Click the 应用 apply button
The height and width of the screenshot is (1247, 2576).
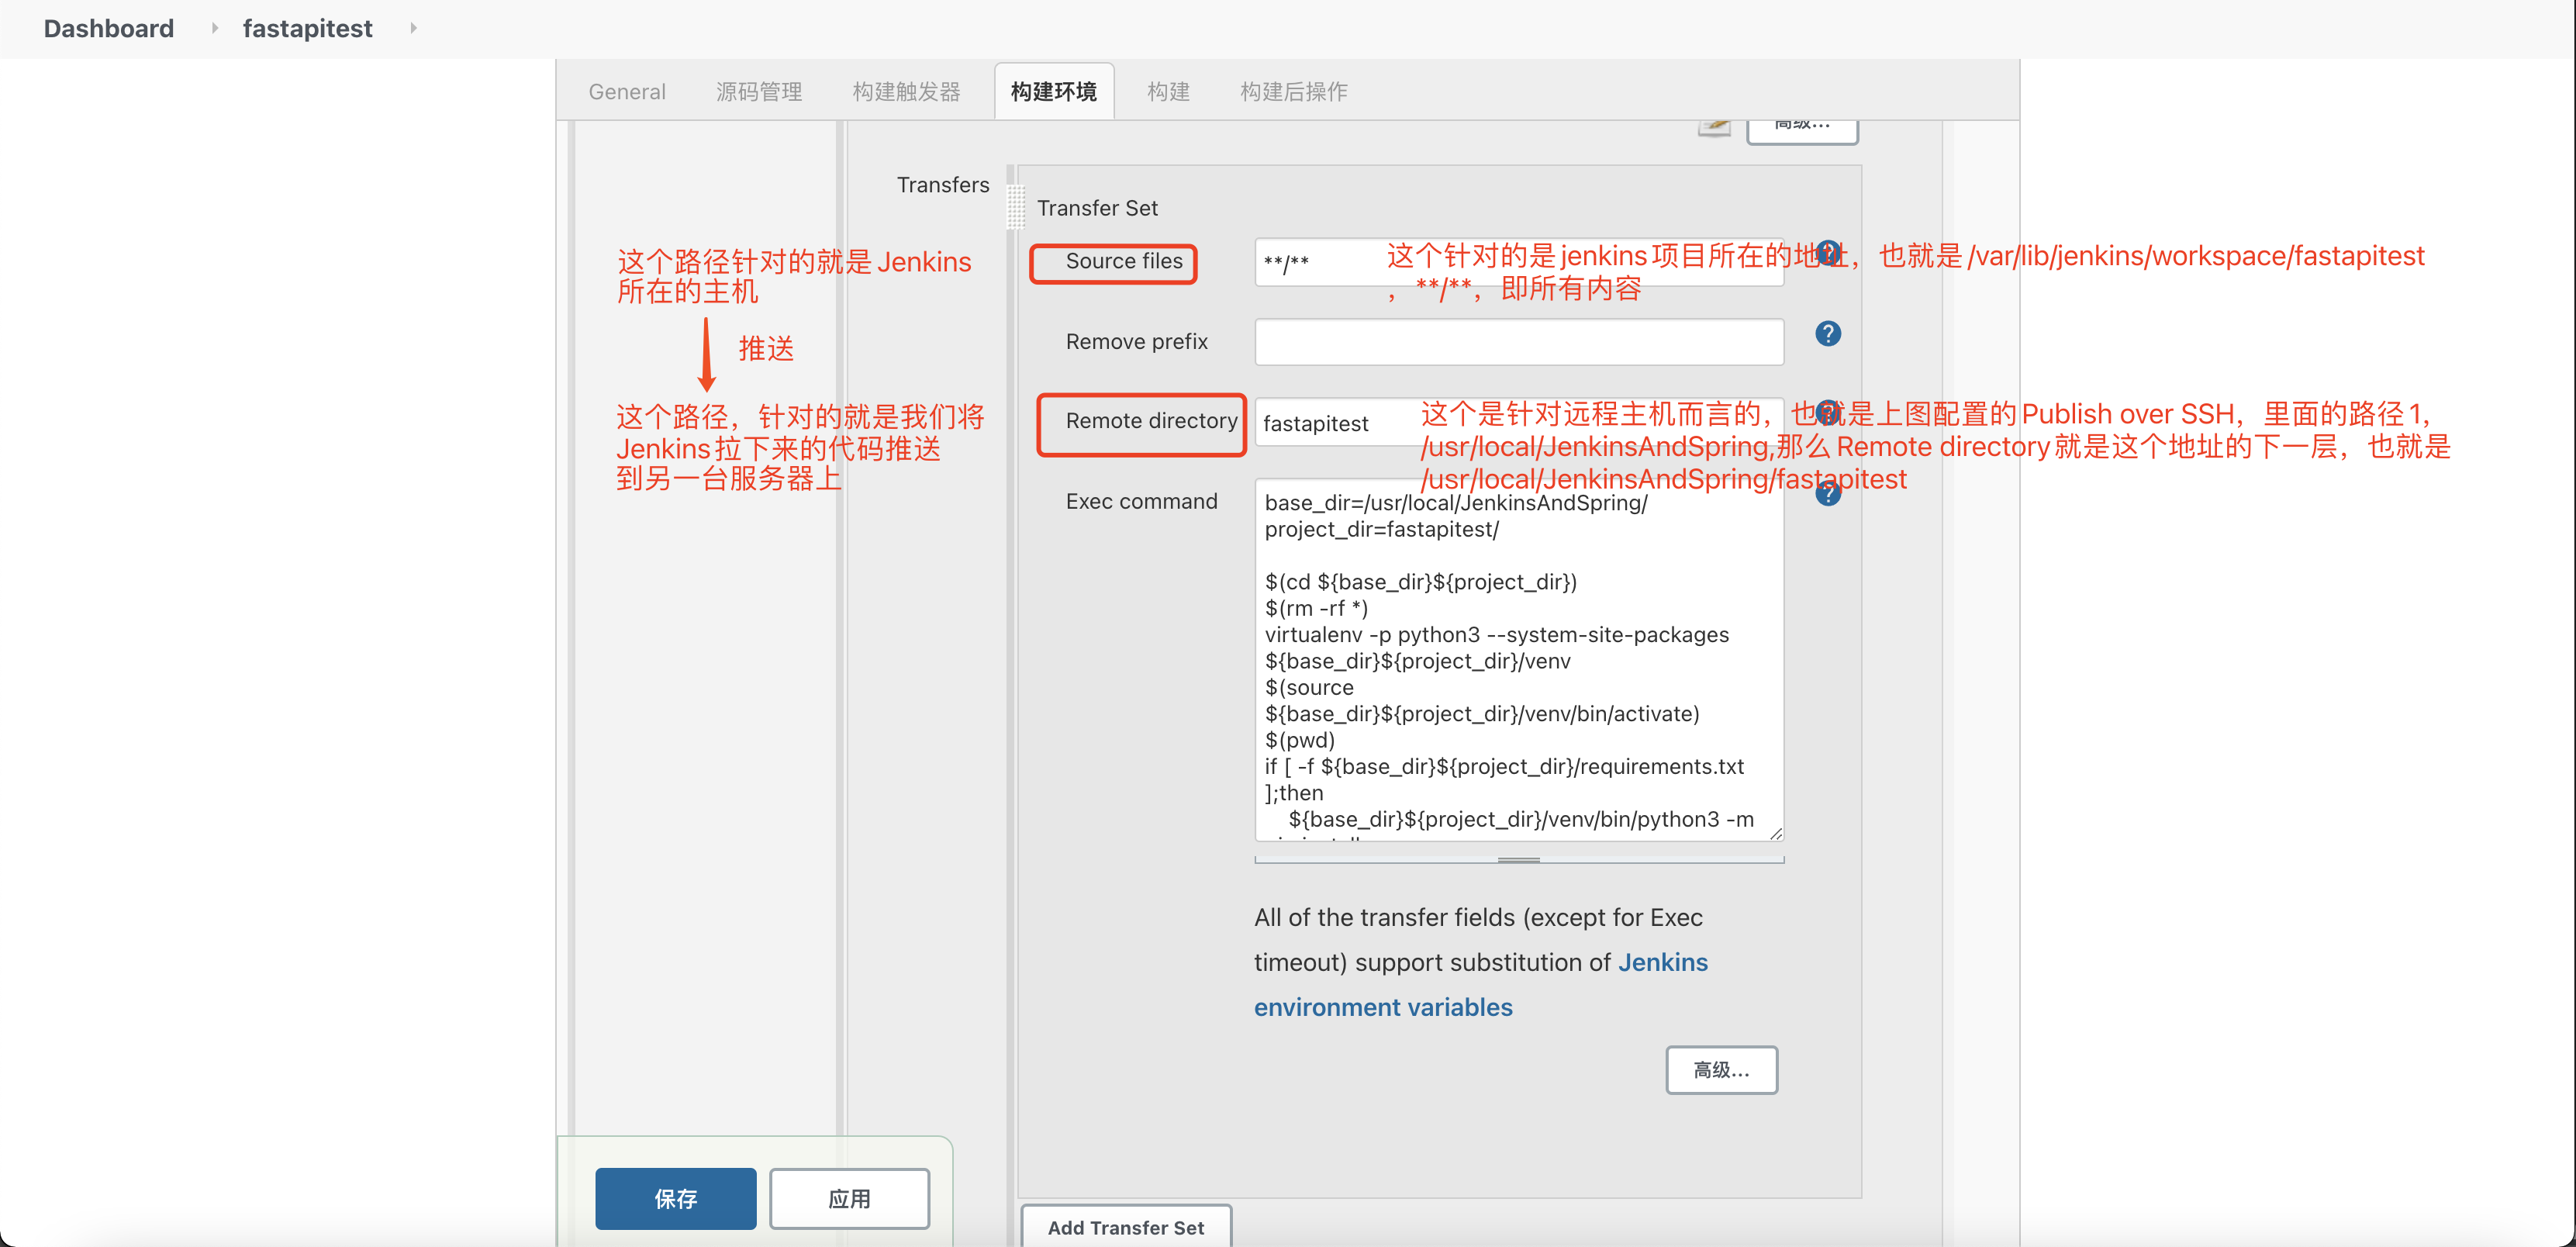click(849, 1198)
